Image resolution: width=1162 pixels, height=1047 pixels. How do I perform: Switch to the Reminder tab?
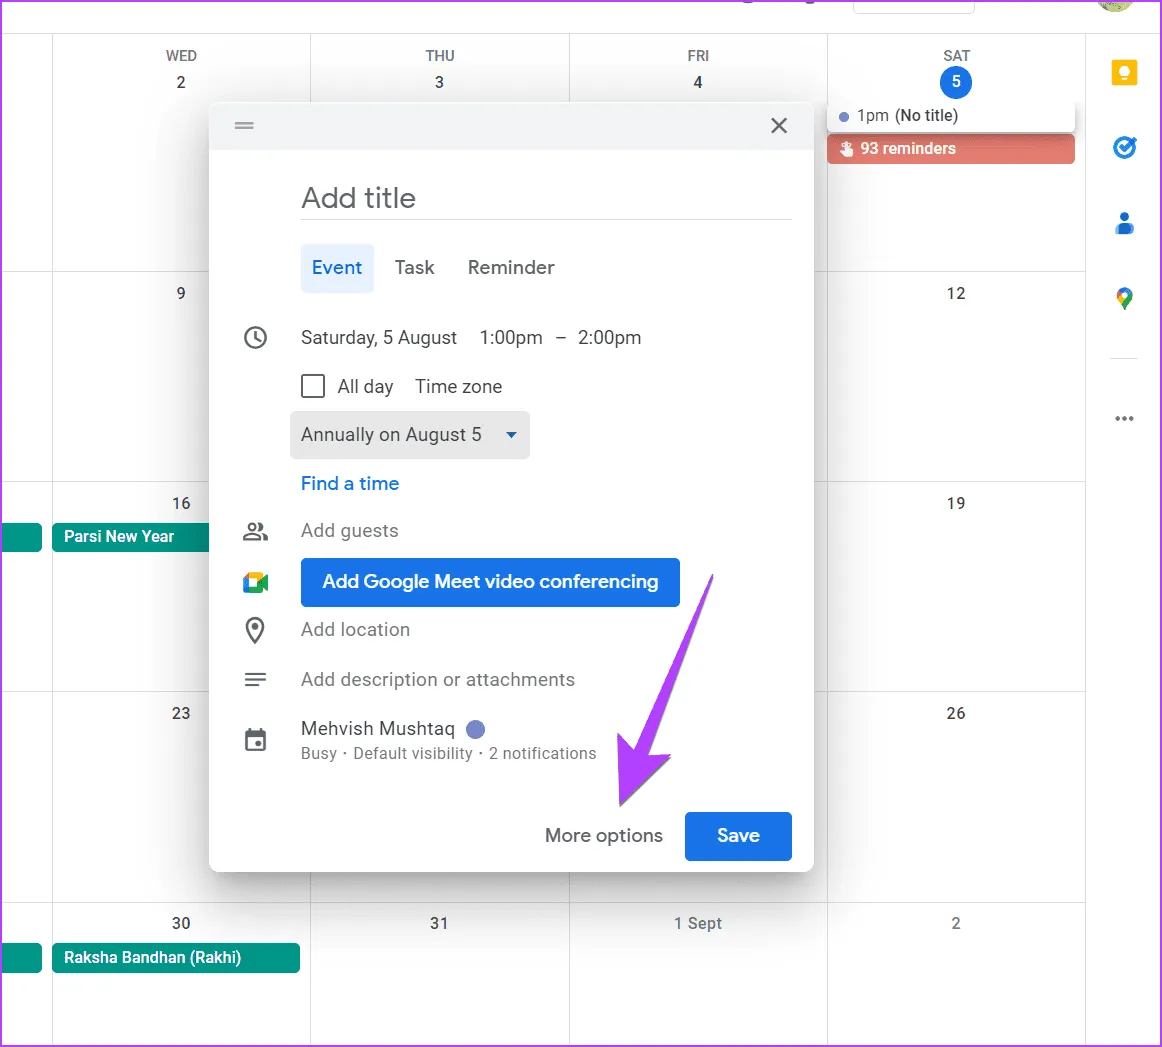[x=511, y=268]
